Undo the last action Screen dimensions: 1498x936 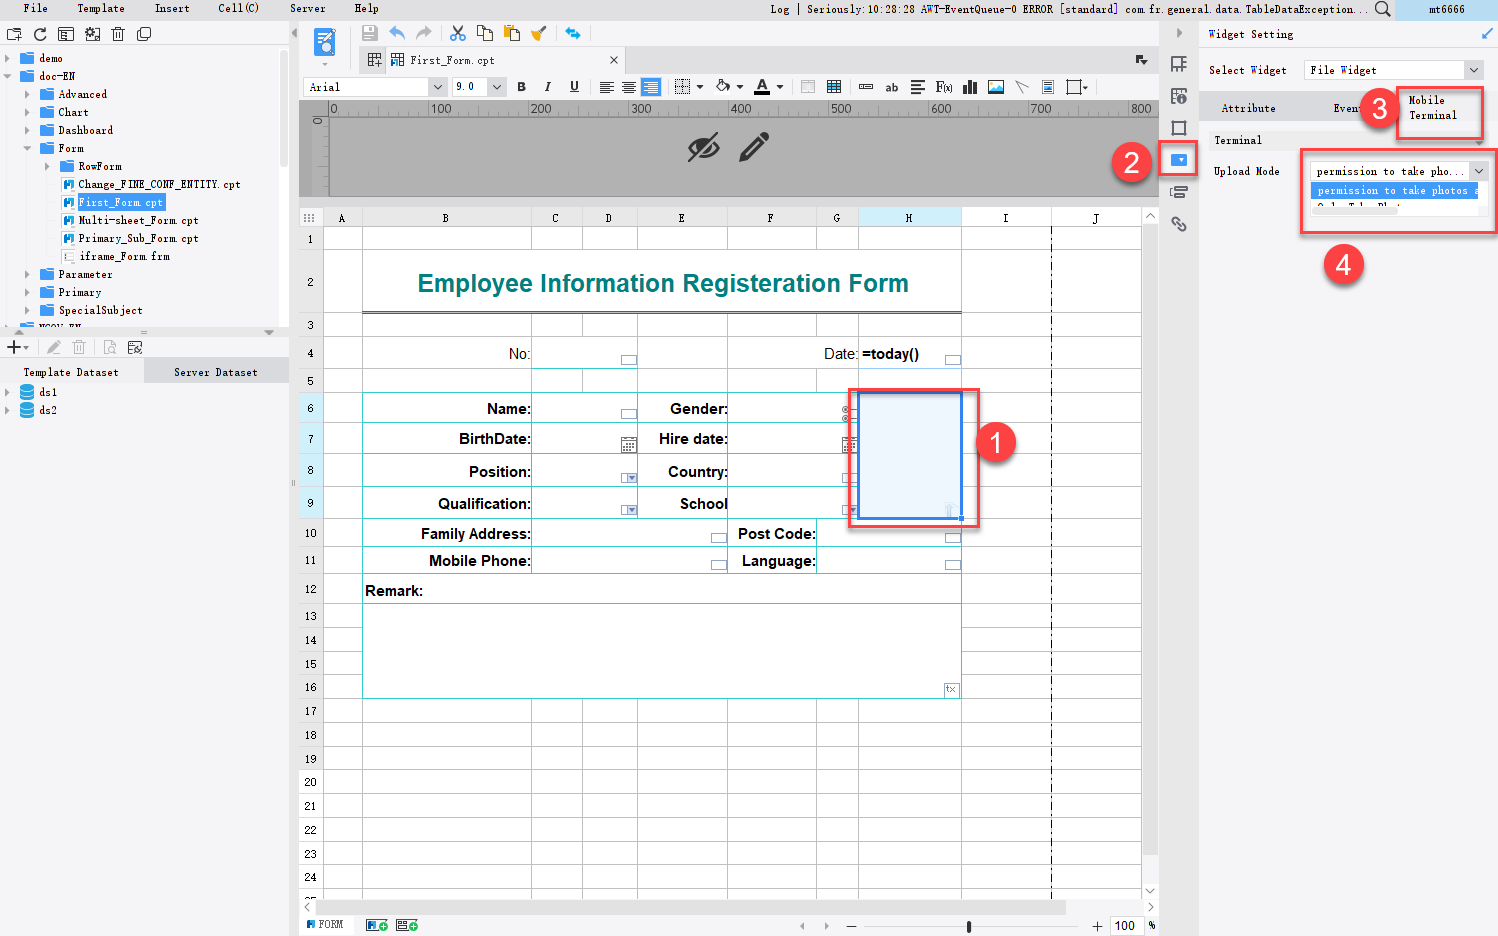click(x=397, y=33)
